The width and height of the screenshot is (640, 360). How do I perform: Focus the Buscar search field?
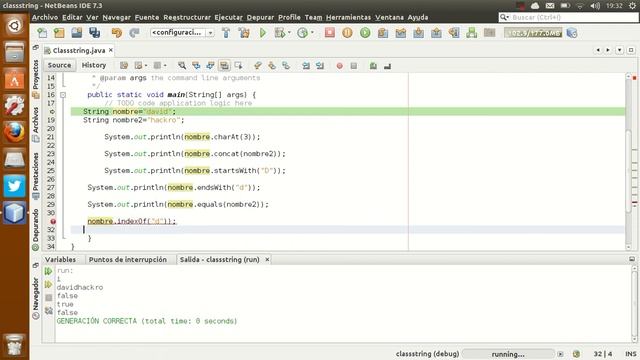click(568, 17)
